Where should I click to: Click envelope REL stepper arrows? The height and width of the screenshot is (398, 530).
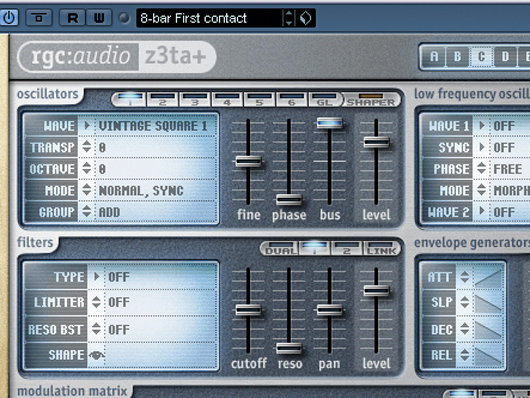[x=465, y=355]
